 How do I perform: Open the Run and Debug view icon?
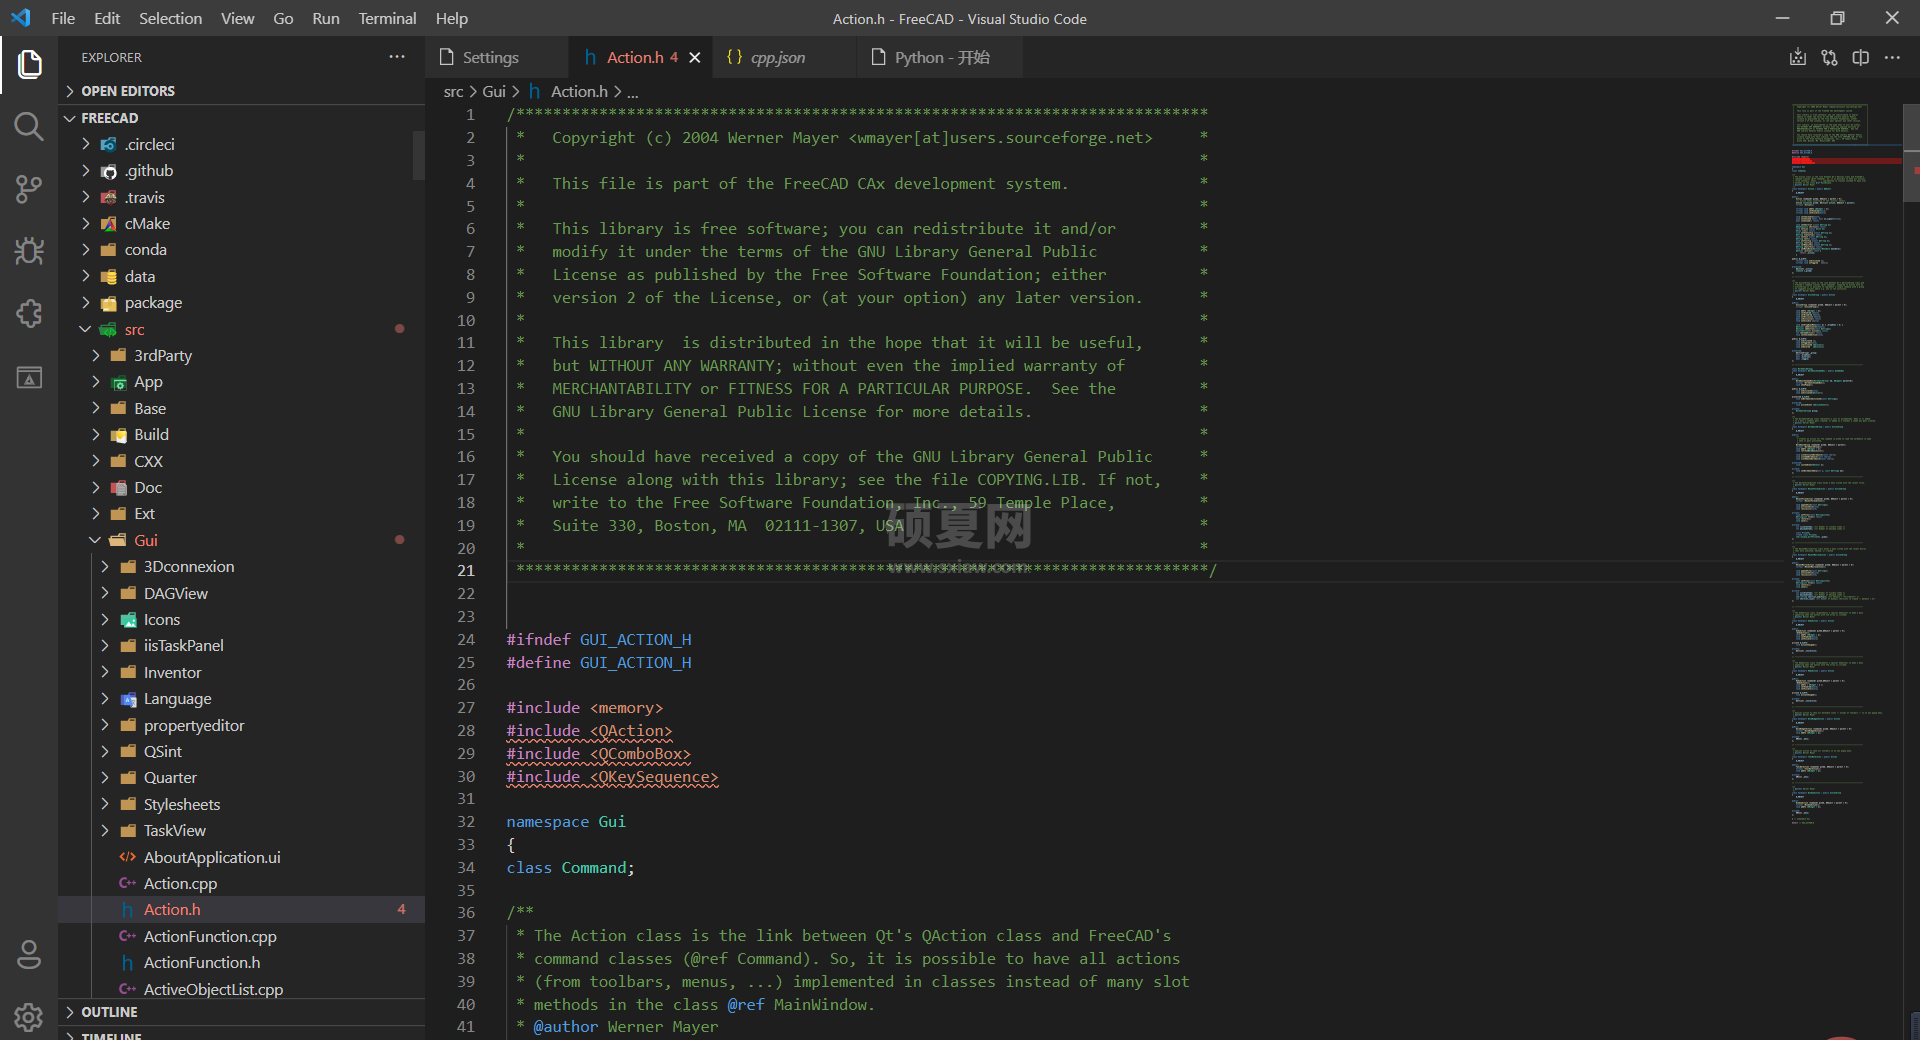(29, 251)
